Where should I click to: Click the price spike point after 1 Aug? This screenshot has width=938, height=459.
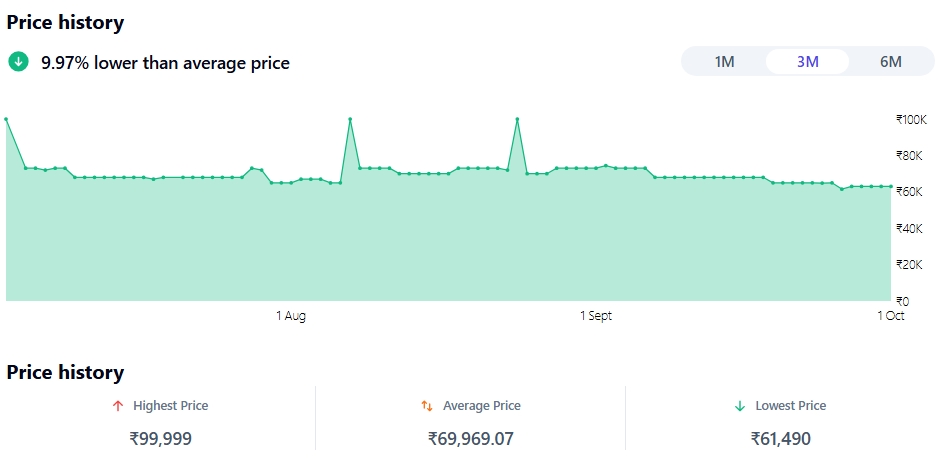[350, 119]
